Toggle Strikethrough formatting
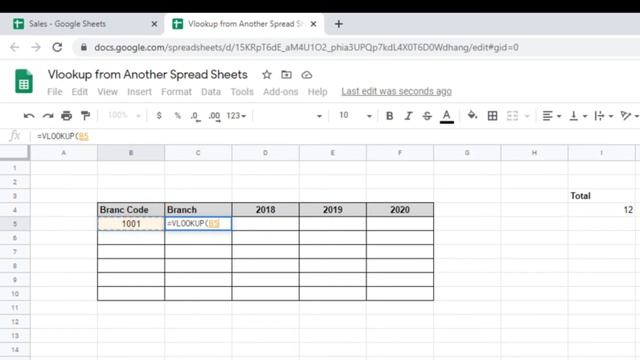Image resolution: width=640 pixels, height=360 pixels. 427,116
